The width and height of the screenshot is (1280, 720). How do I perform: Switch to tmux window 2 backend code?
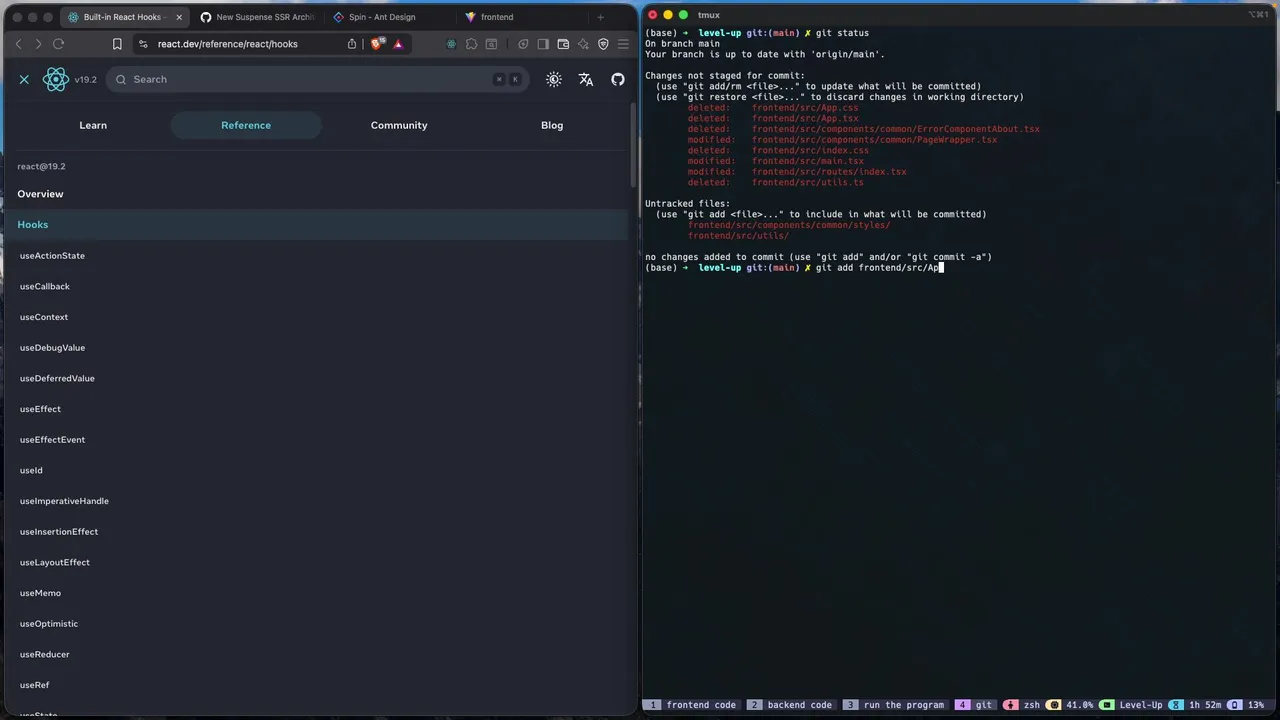tap(792, 705)
